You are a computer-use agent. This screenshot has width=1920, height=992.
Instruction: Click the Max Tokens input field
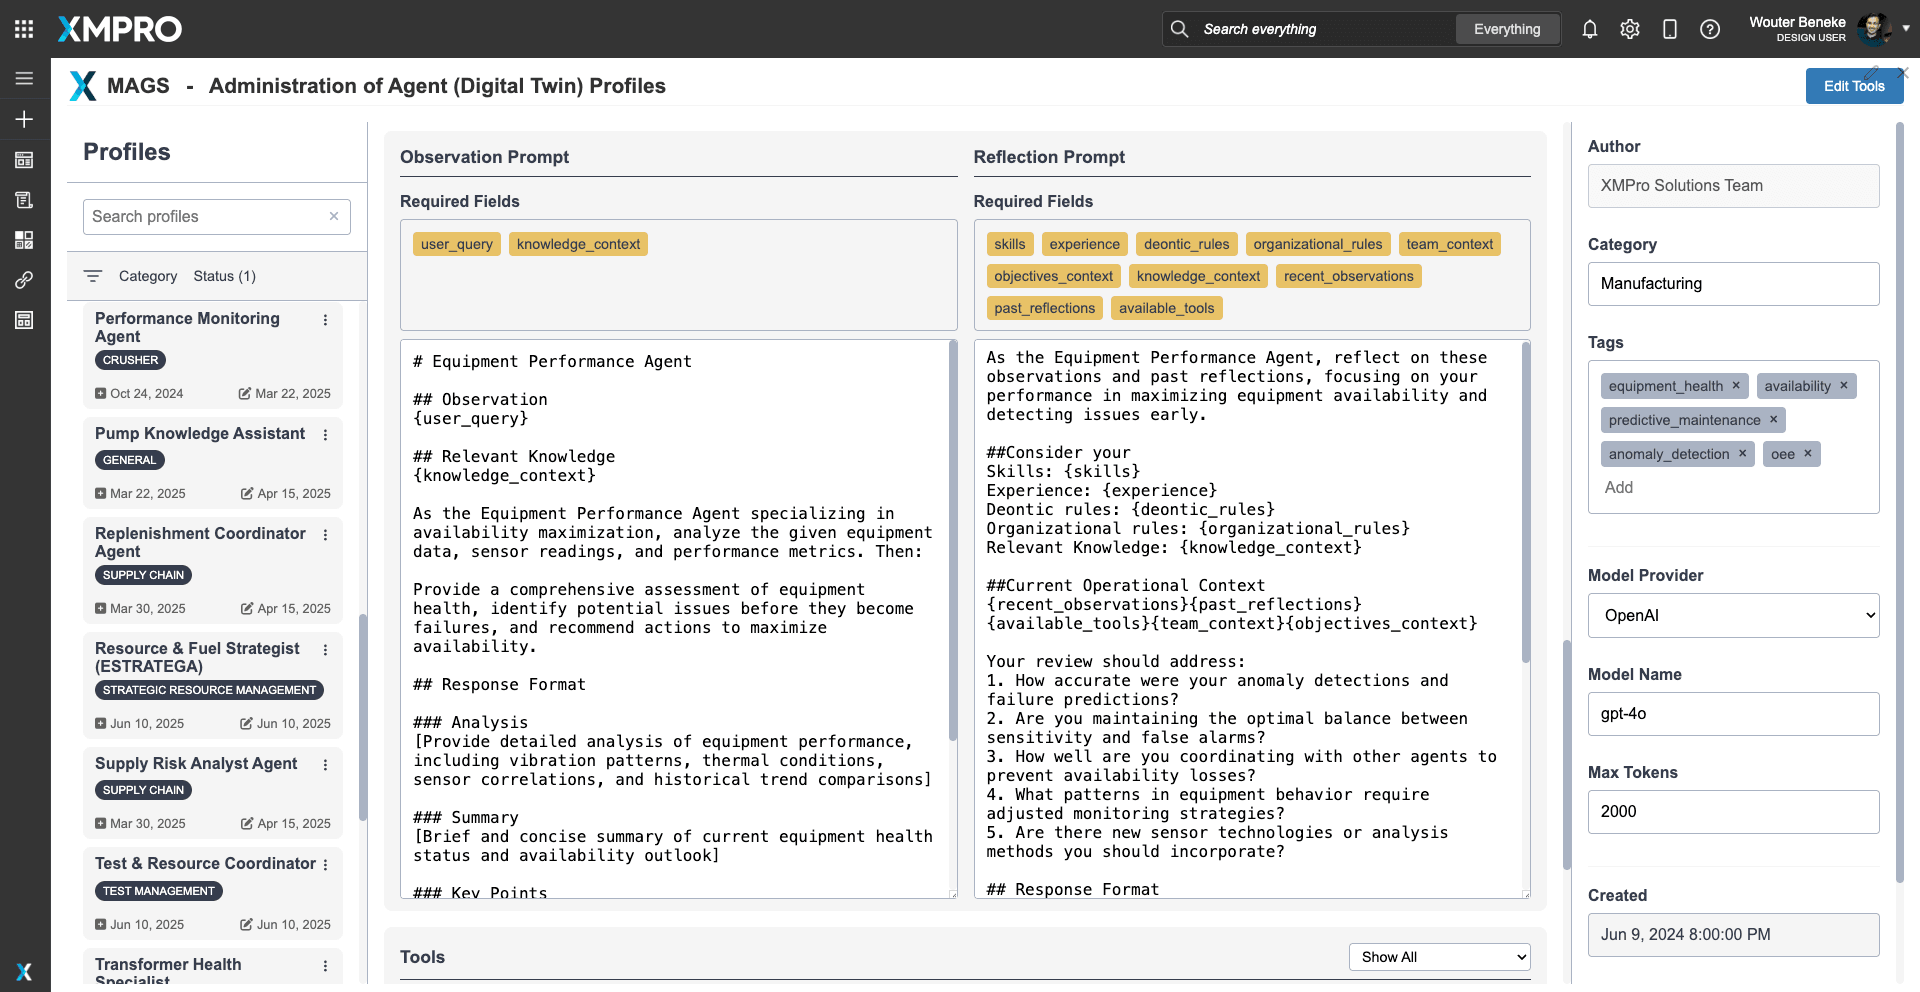(x=1733, y=812)
